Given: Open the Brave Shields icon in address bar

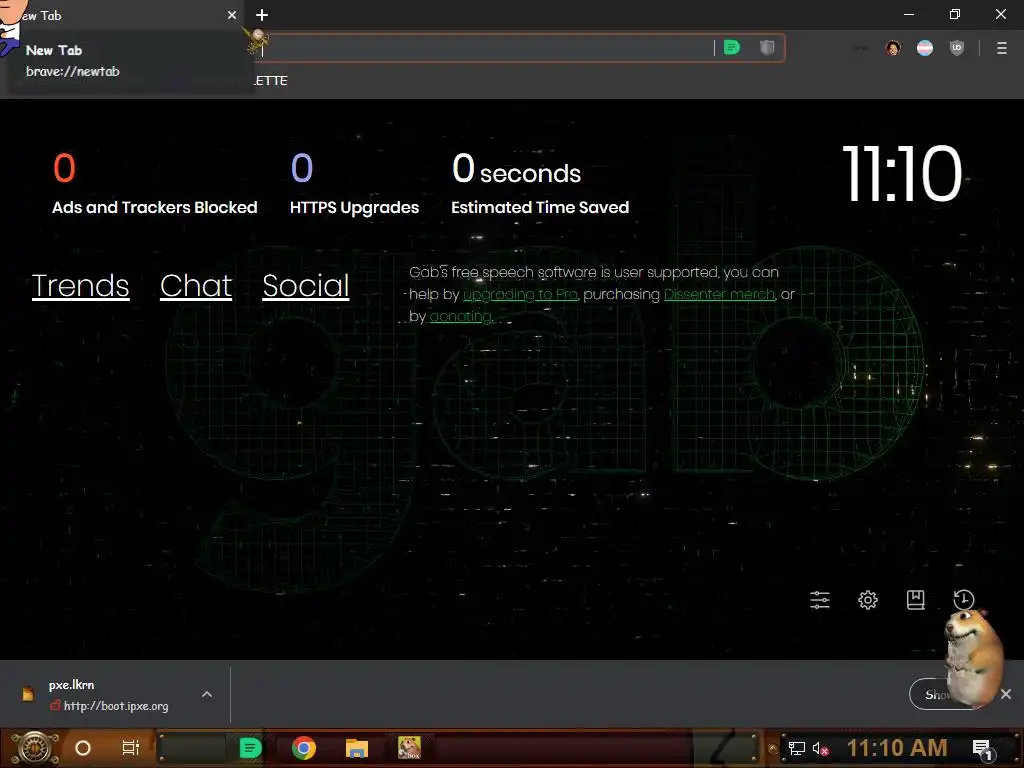Looking at the screenshot, I should (767, 48).
